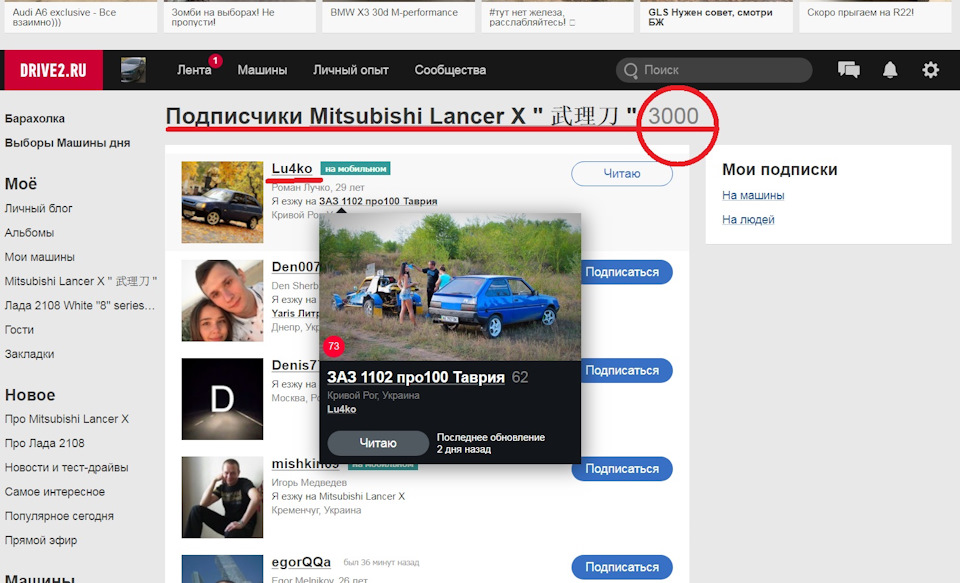Open GLS Нужен совет promo card
The width and height of the screenshot is (960, 583).
(716, 17)
